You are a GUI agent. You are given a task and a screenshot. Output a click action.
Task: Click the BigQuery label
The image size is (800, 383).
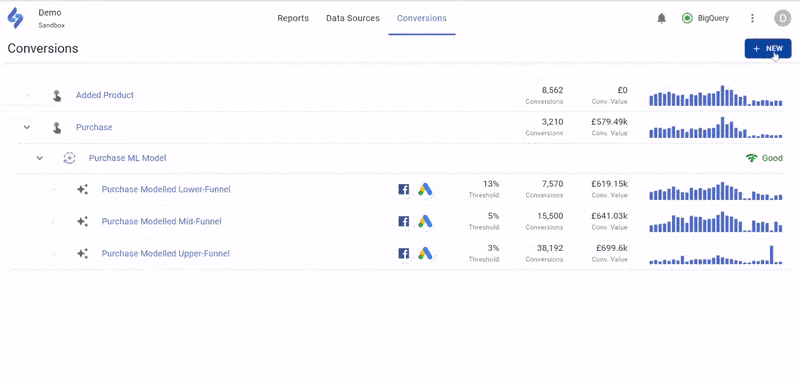713,18
